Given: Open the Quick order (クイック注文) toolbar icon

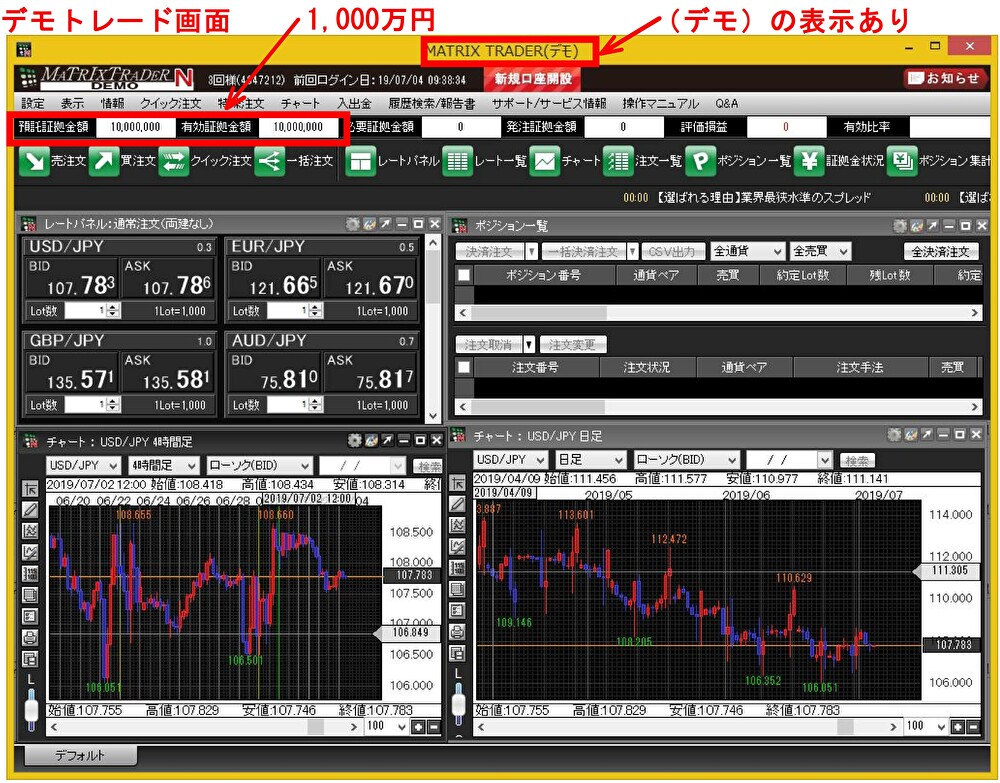Looking at the screenshot, I should pos(173,161).
